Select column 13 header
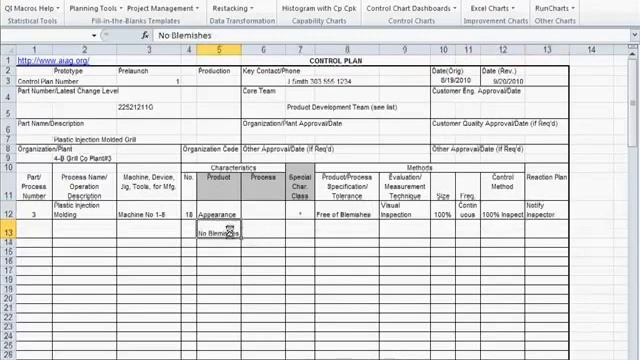Screen dimensions: 640x360 pyautogui.click(x=547, y=50)
